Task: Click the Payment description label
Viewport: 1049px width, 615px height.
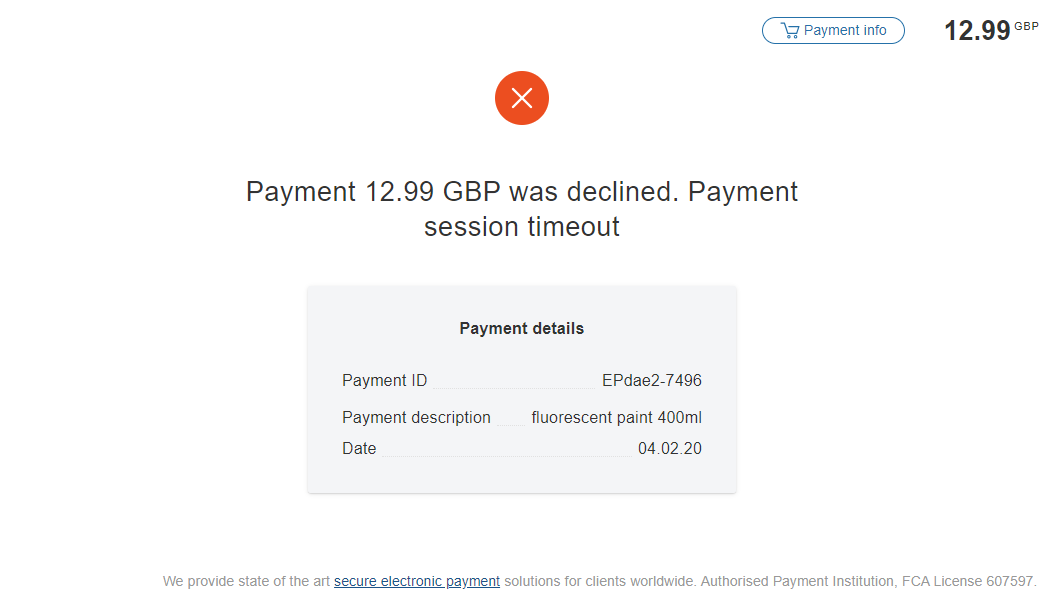Action: [416, 418]
